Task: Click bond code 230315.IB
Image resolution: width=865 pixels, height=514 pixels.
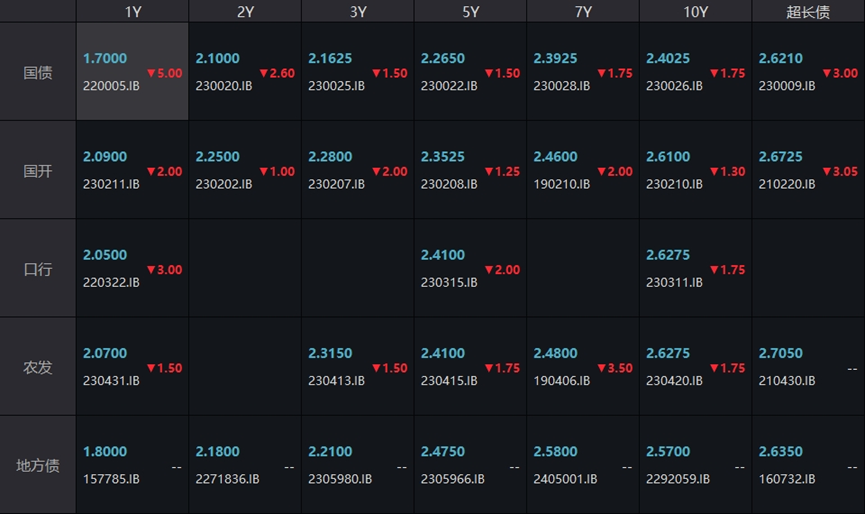Action: tap(449, 283)
